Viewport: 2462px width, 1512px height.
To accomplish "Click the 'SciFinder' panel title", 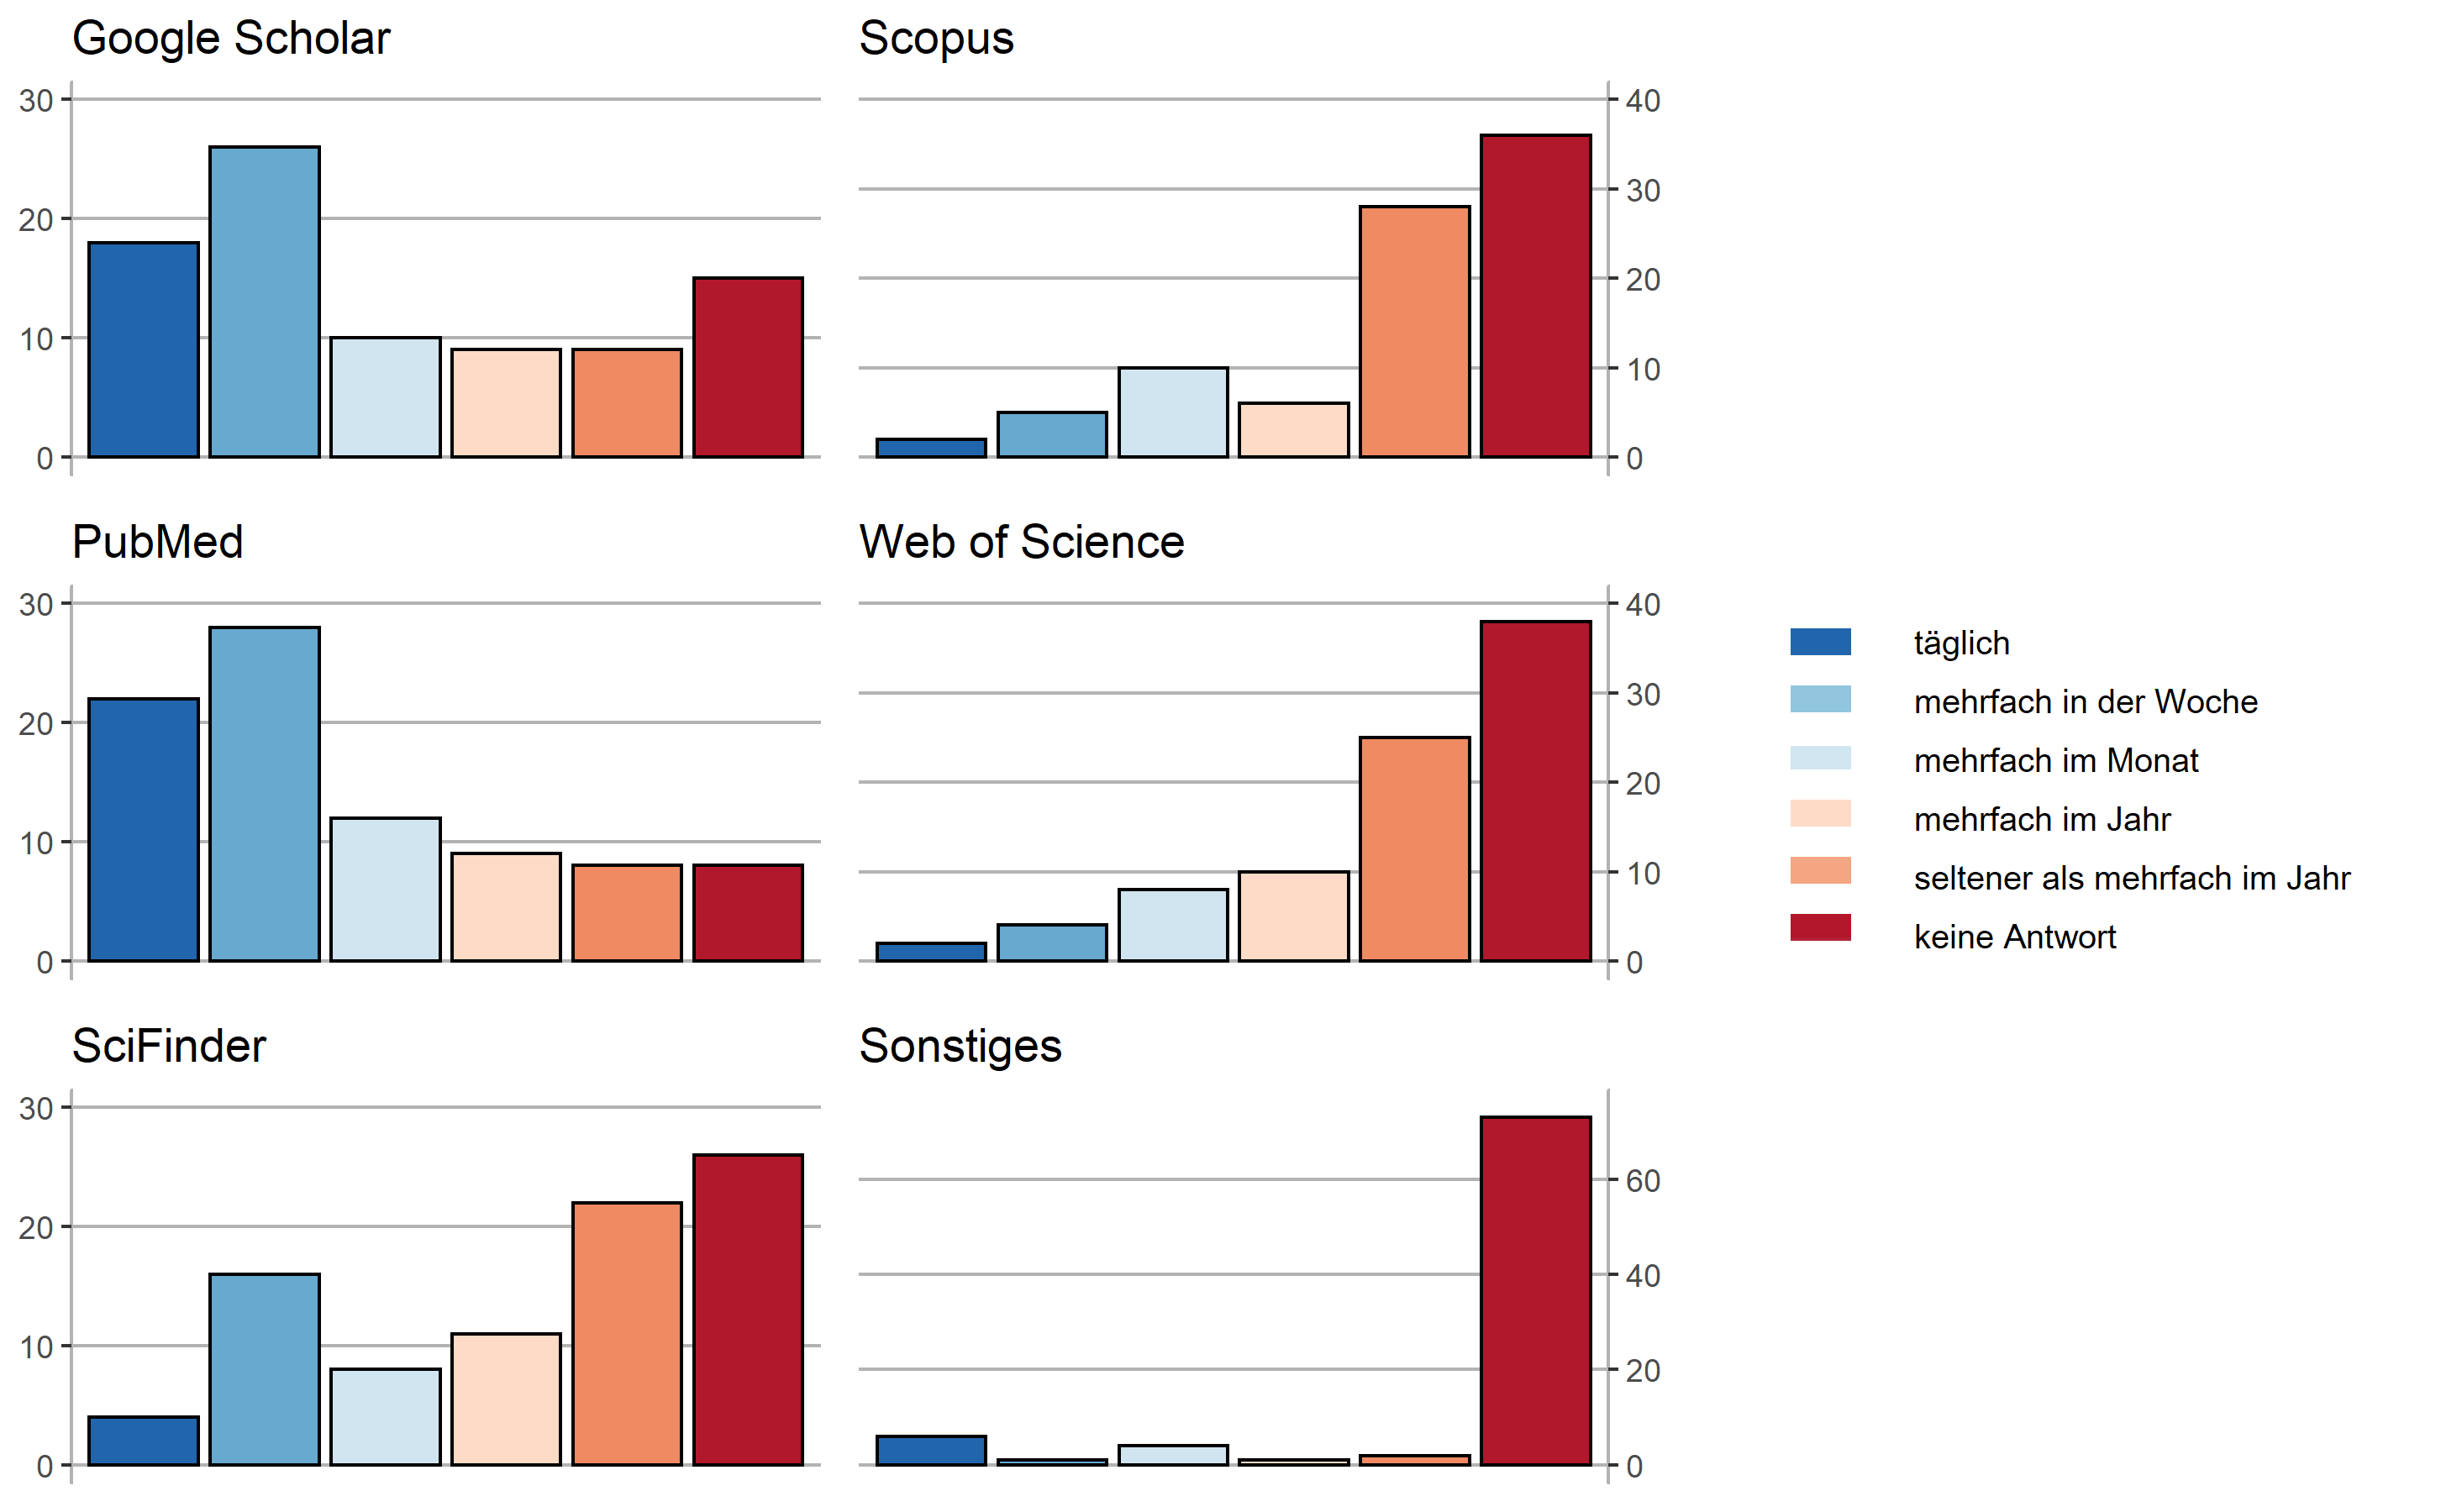I will pos(169,1047).
